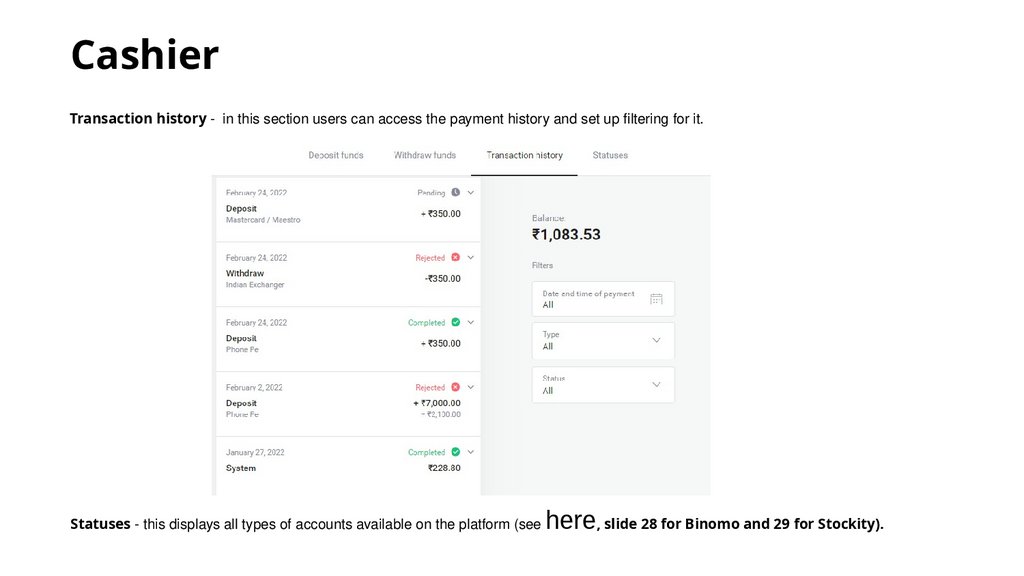Click the ₹1,083.53 balance amount

tap(566, 235)
